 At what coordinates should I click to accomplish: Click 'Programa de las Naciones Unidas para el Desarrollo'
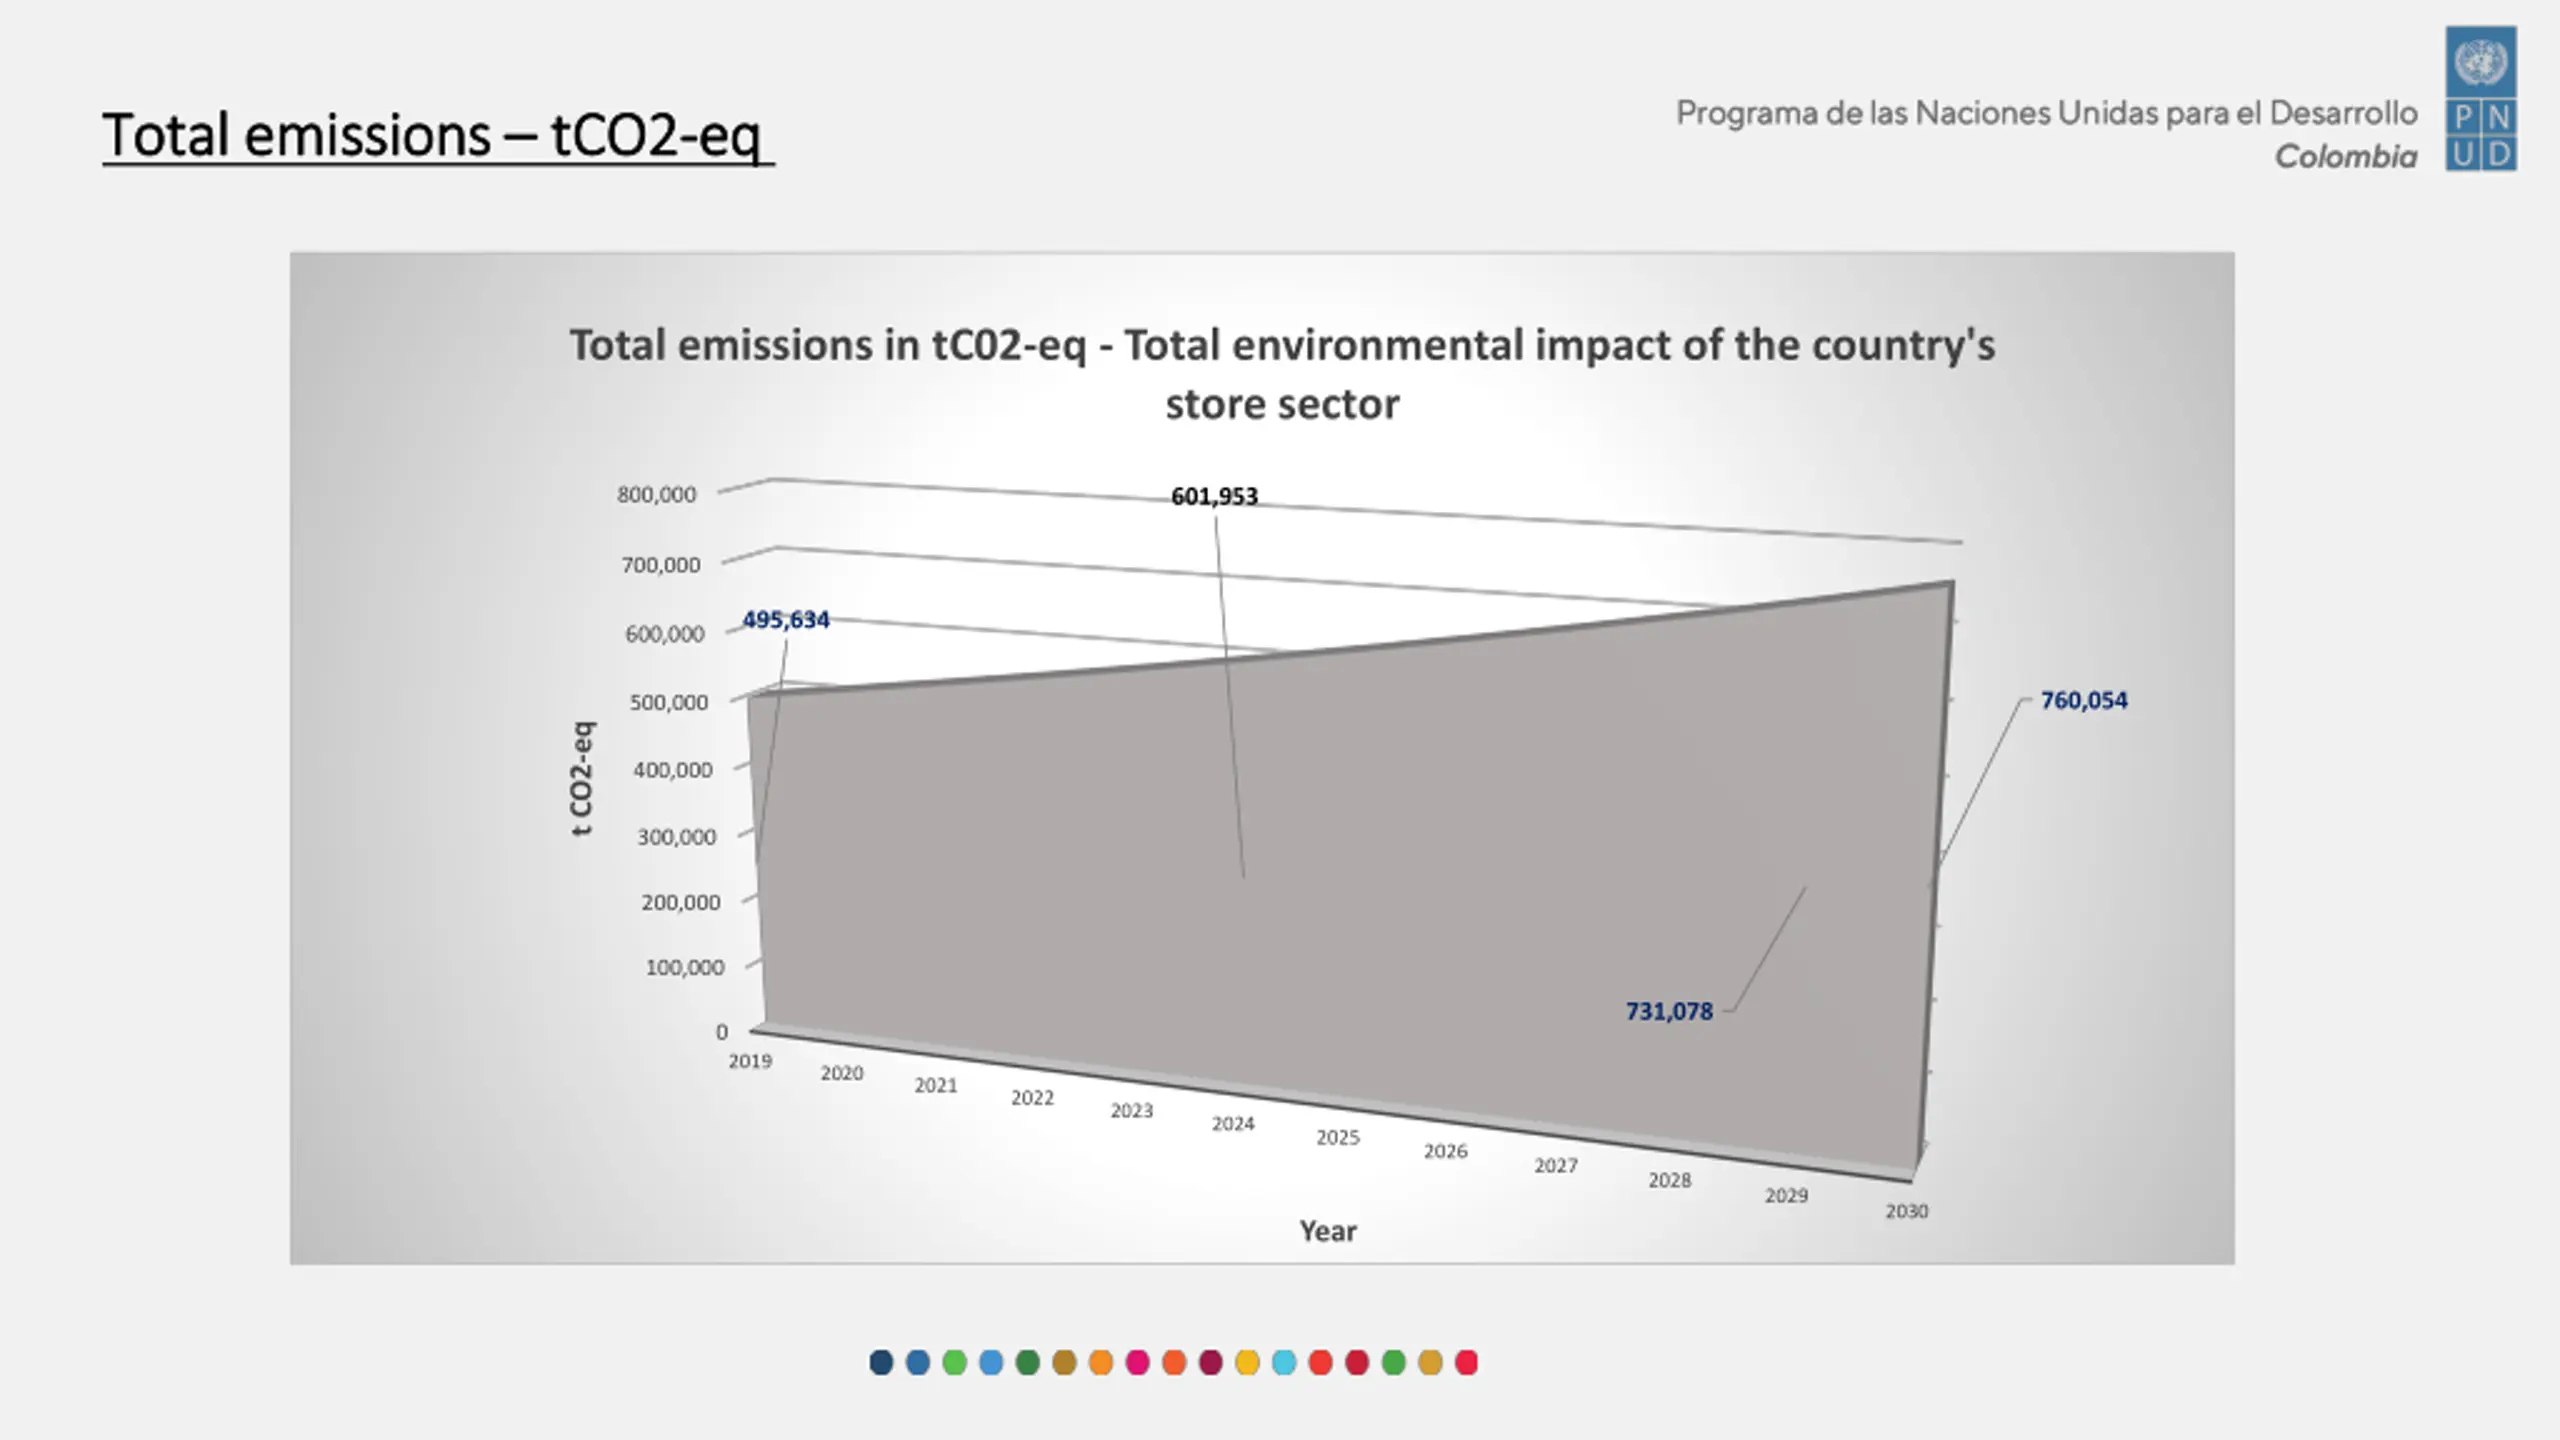pos(2047,113)
